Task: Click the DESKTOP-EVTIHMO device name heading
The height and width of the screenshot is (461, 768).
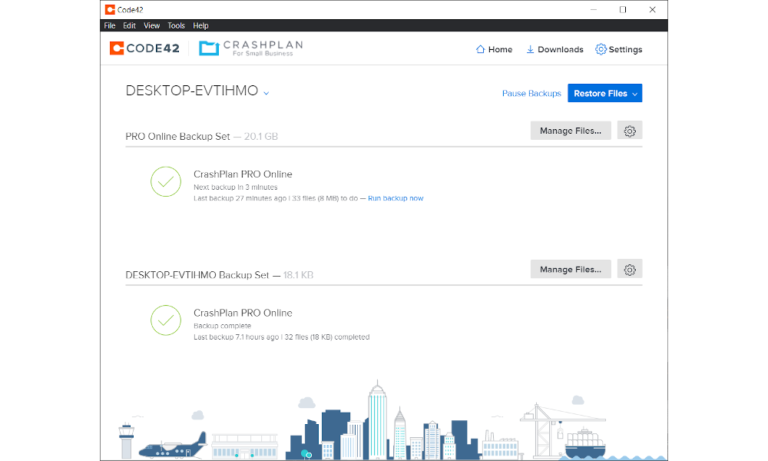Action: point(192,91)
